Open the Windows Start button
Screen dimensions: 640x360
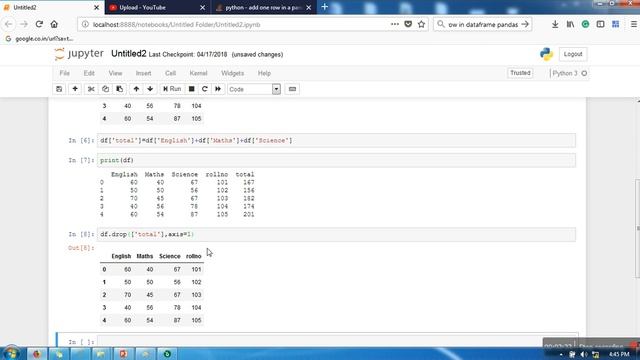pos(11,353)
